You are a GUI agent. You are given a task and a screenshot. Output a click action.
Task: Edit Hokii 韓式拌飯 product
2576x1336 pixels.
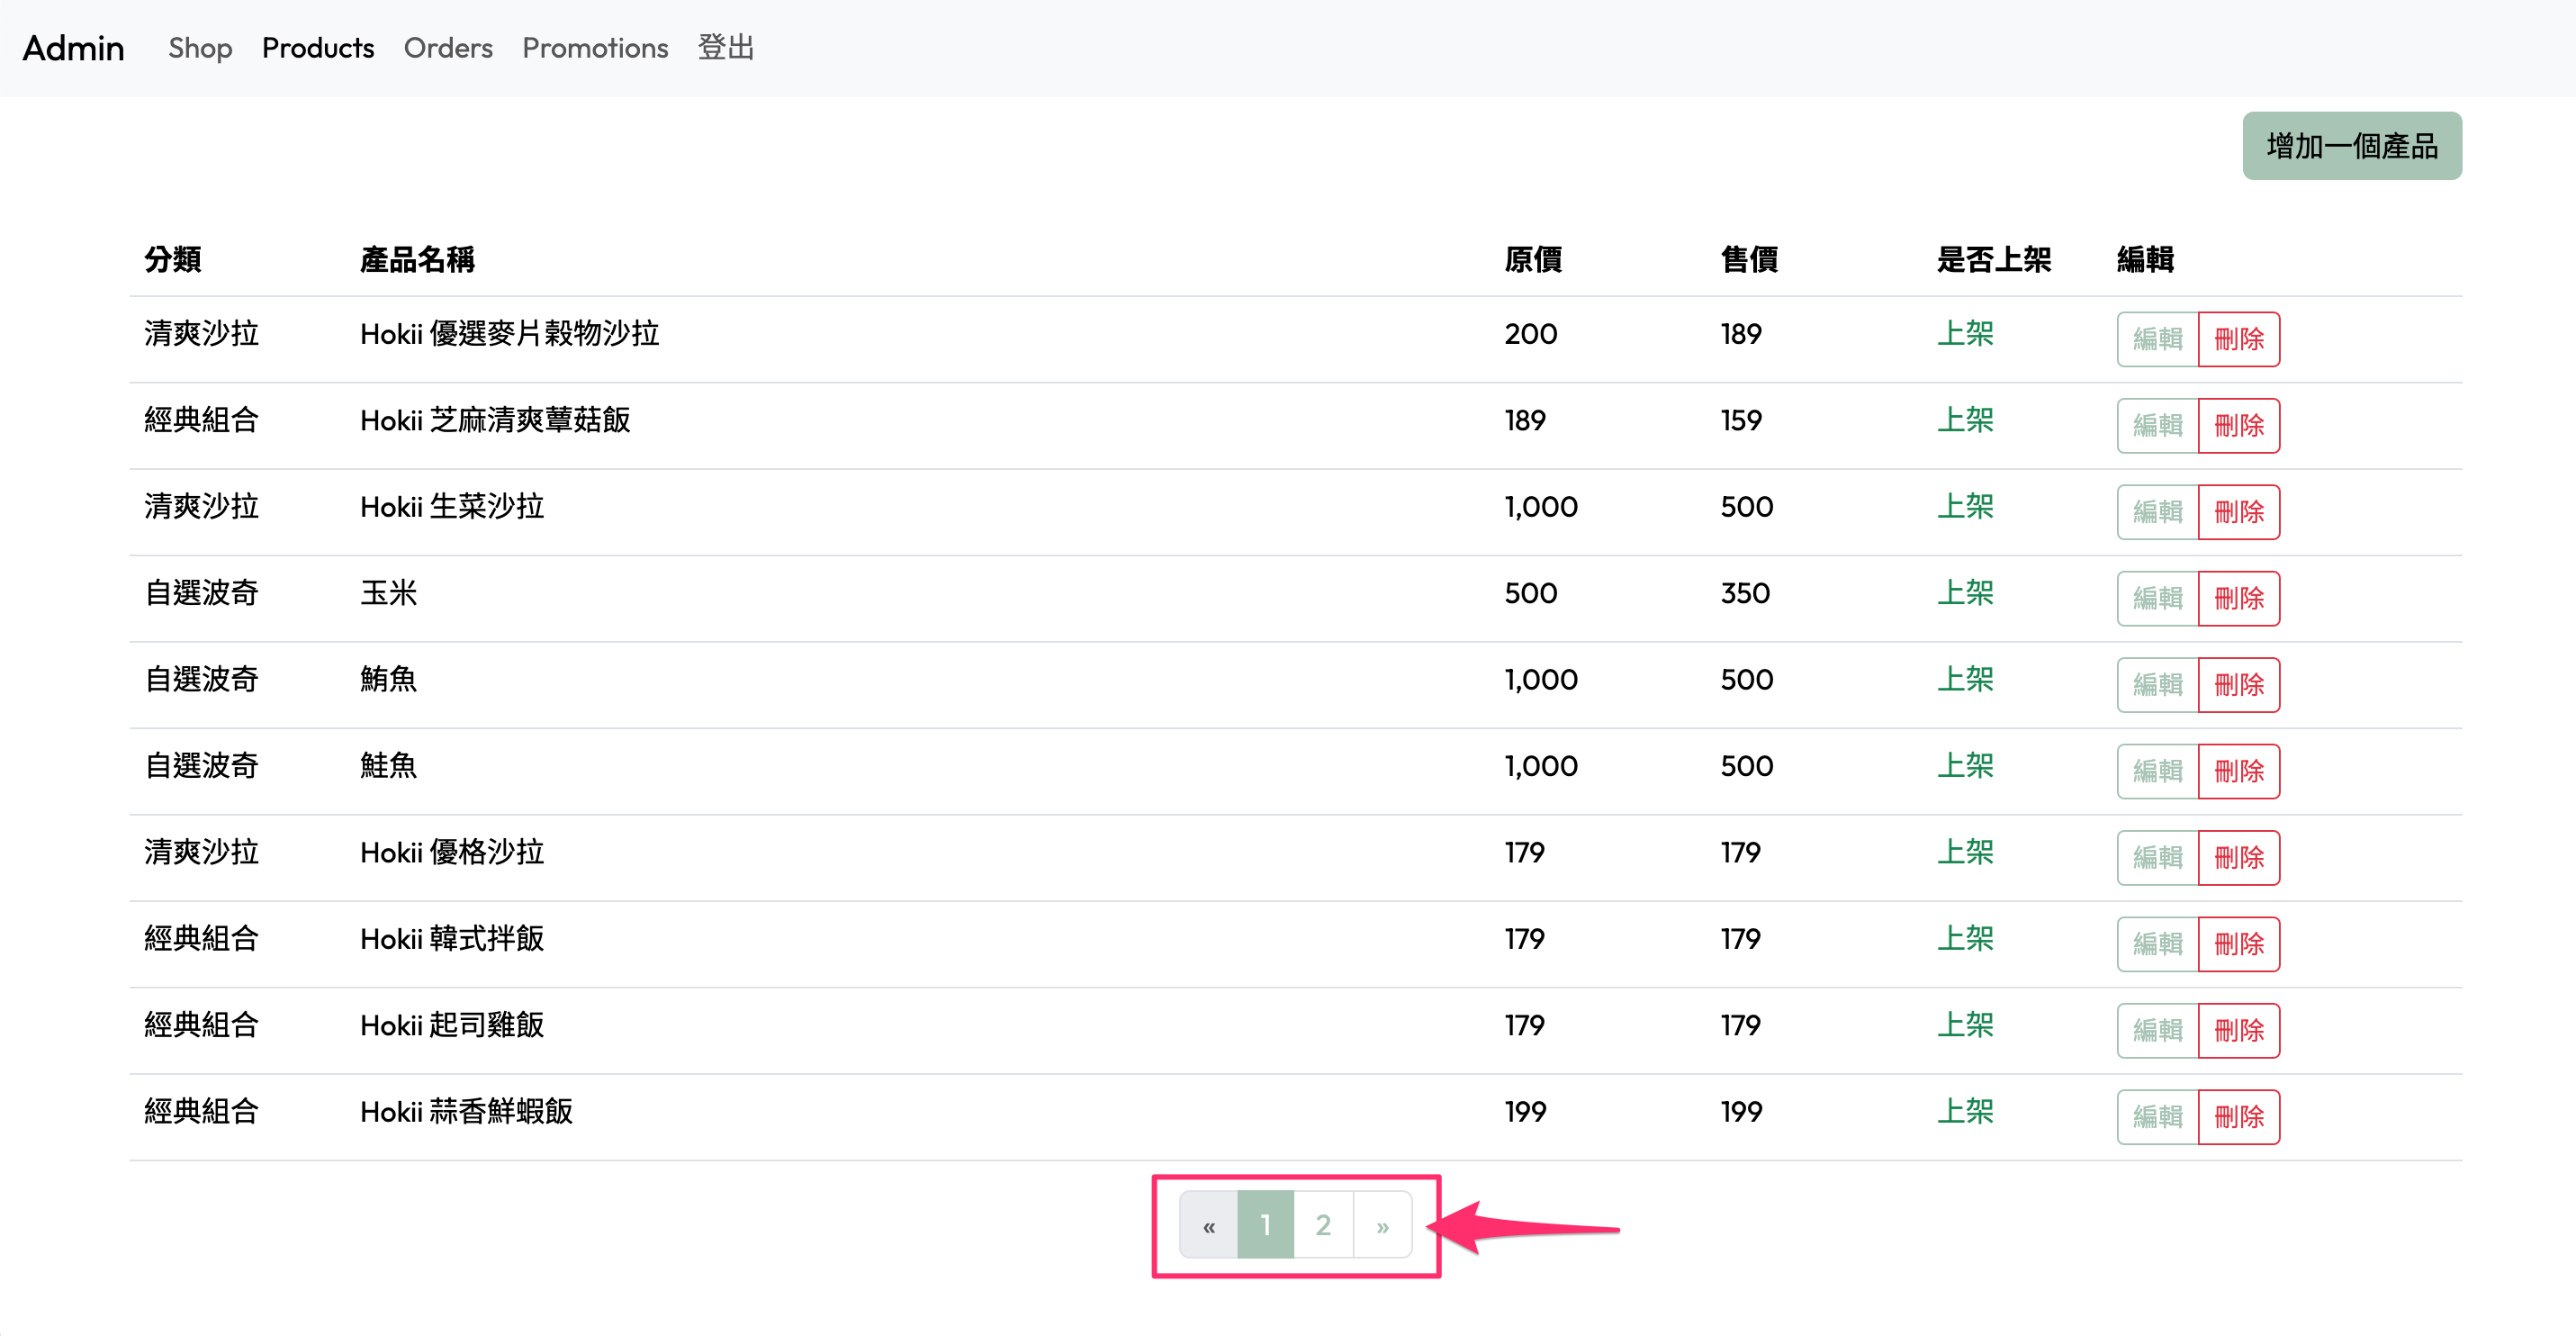coord(2157,944)
